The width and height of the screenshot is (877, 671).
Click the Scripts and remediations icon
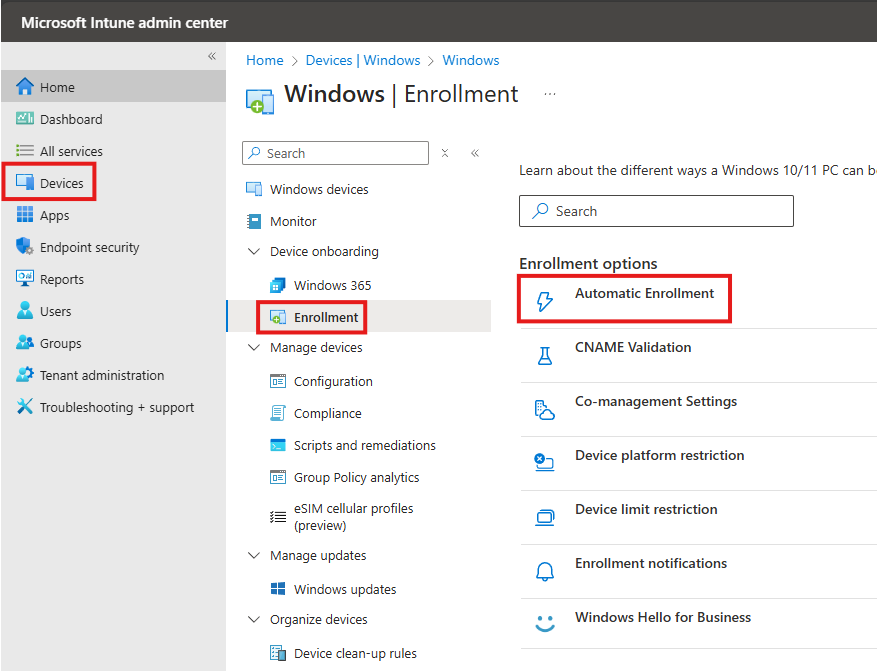click(277, 445)
